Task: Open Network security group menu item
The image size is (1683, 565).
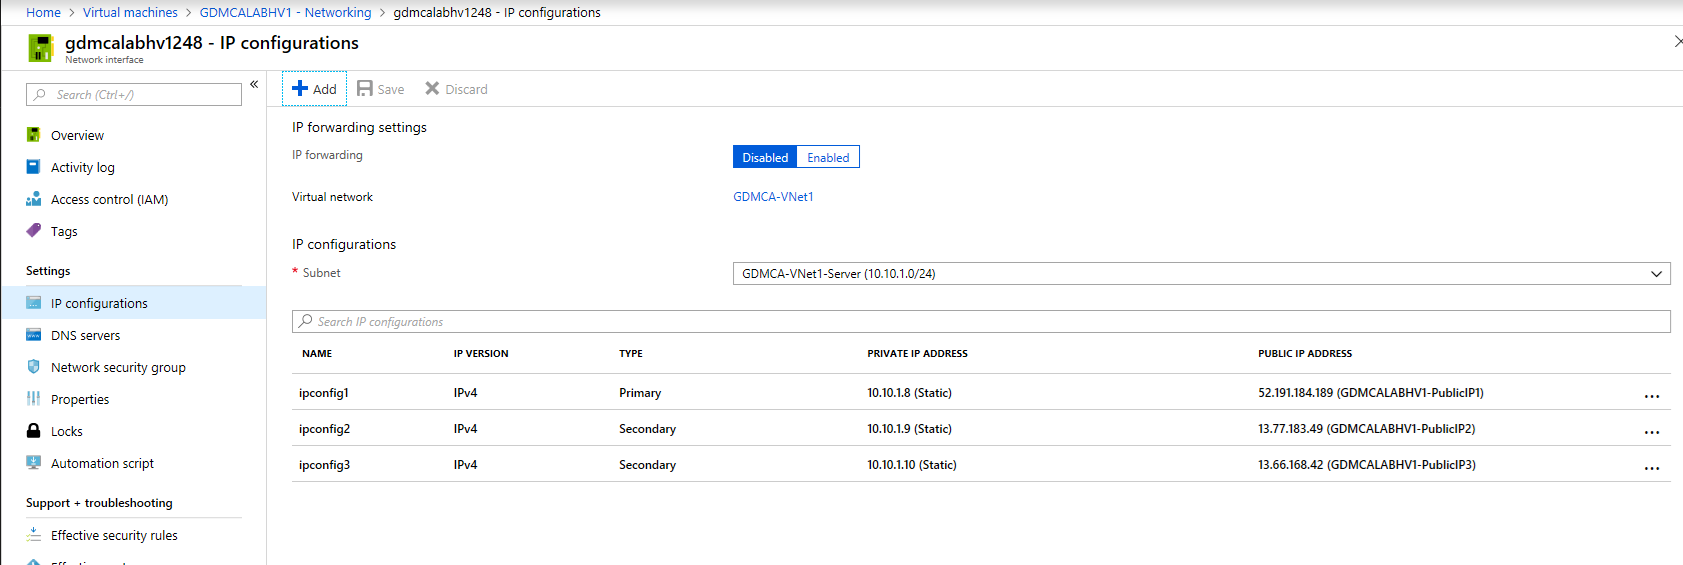Action: [x=118, y=367]
